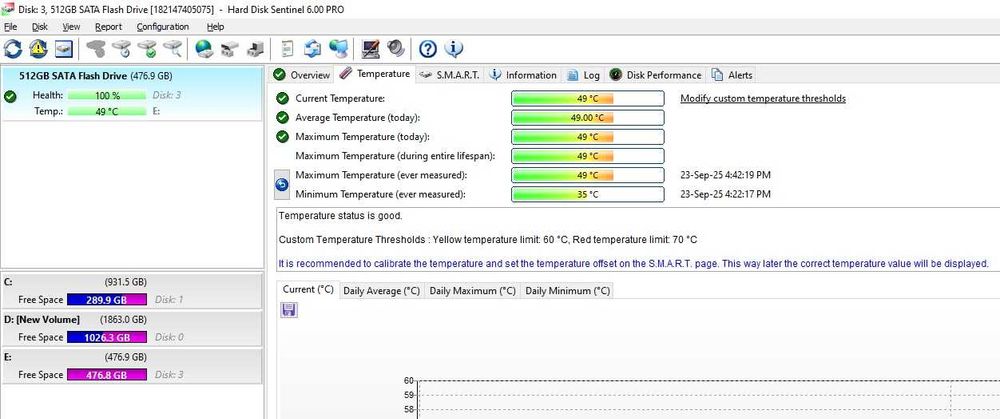The image size is (1000, 419).
Task: Select the 512GB SATA Flash Drive entry
Action: tap(131, 93)
